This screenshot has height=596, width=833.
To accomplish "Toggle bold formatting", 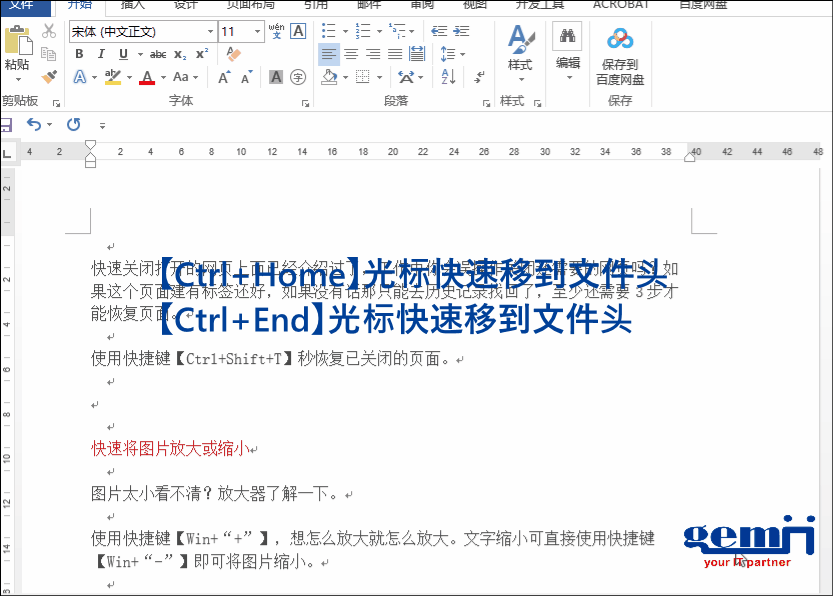I will click(80, 53).
